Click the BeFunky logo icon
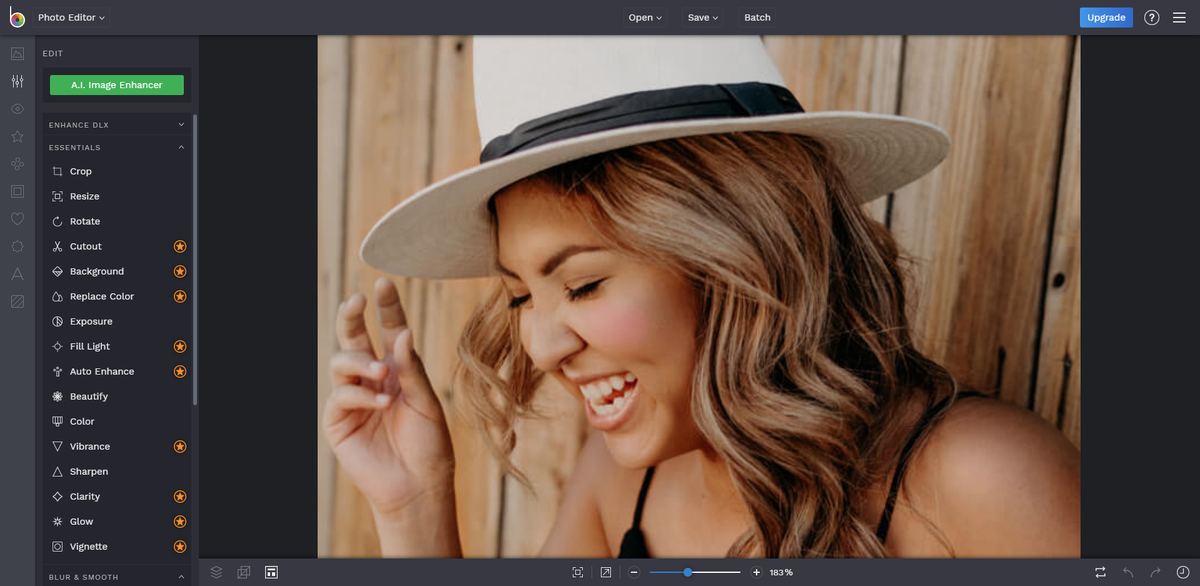Viewport: 1200px width, 586px height. [x=17, y=17]
